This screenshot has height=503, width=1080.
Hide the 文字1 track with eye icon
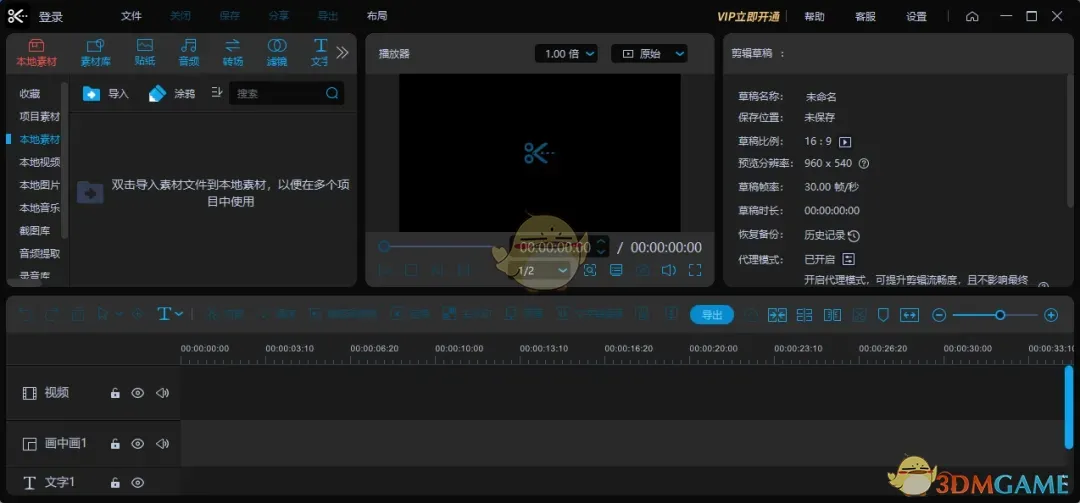(x=138, y=482)
